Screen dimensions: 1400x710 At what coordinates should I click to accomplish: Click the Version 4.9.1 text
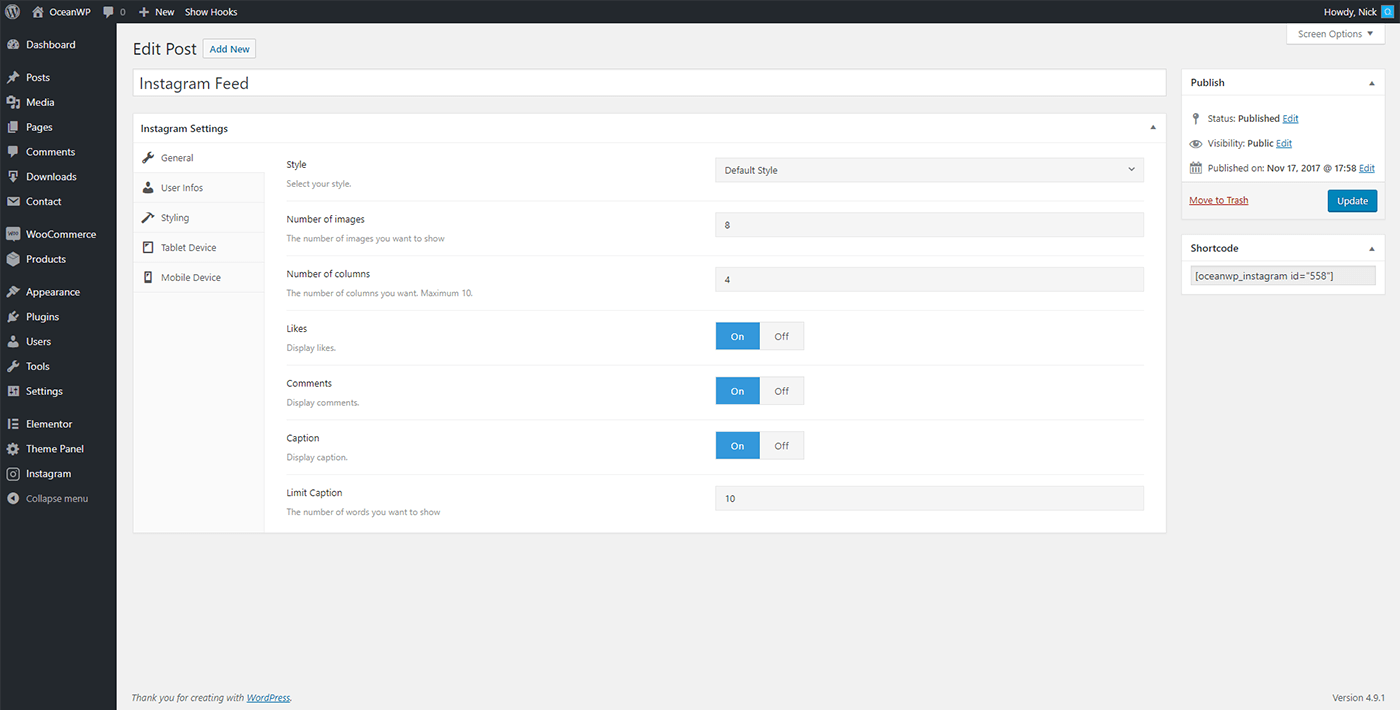pyautogui.click(x=1361, y=698)
